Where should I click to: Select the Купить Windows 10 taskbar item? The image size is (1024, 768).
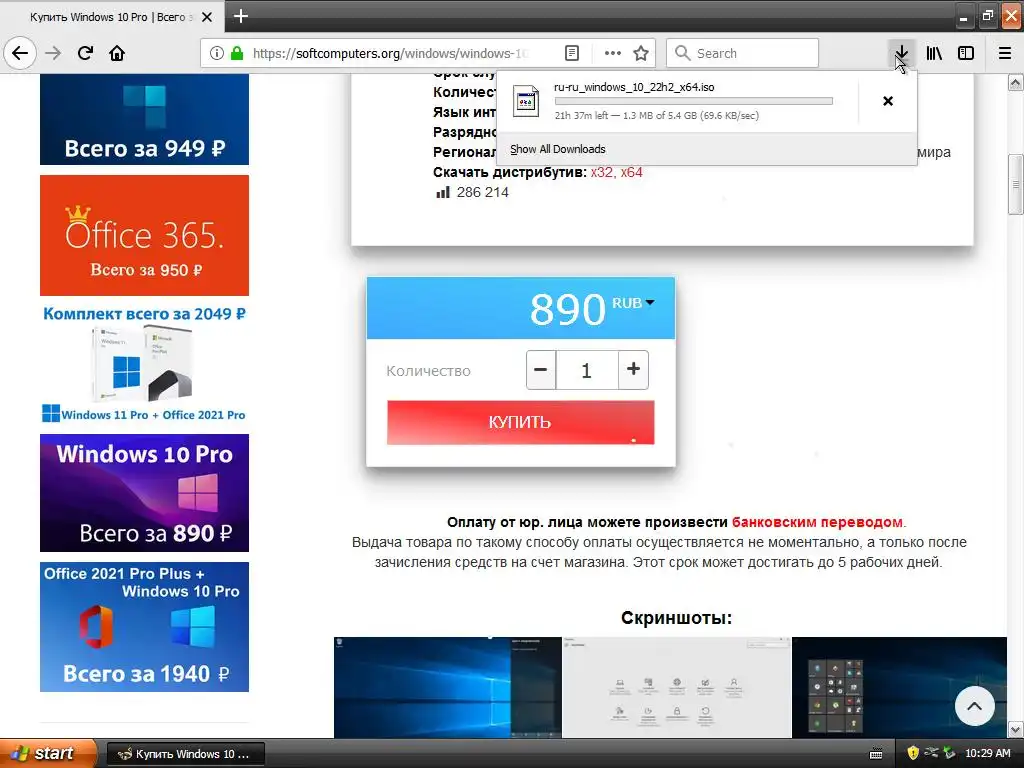click(x=186, y=754)
